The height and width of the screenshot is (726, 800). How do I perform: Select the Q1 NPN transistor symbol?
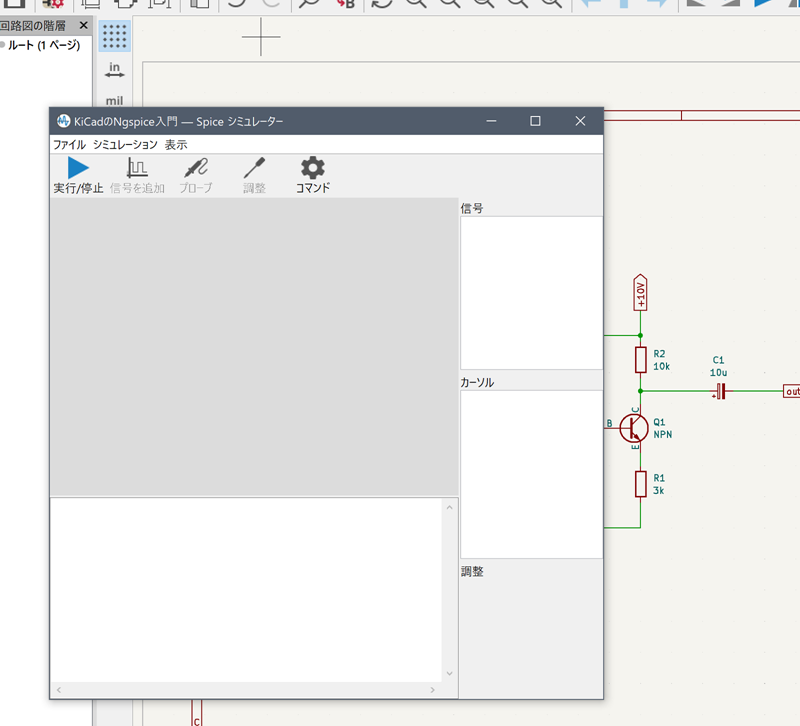pos(634,428)
